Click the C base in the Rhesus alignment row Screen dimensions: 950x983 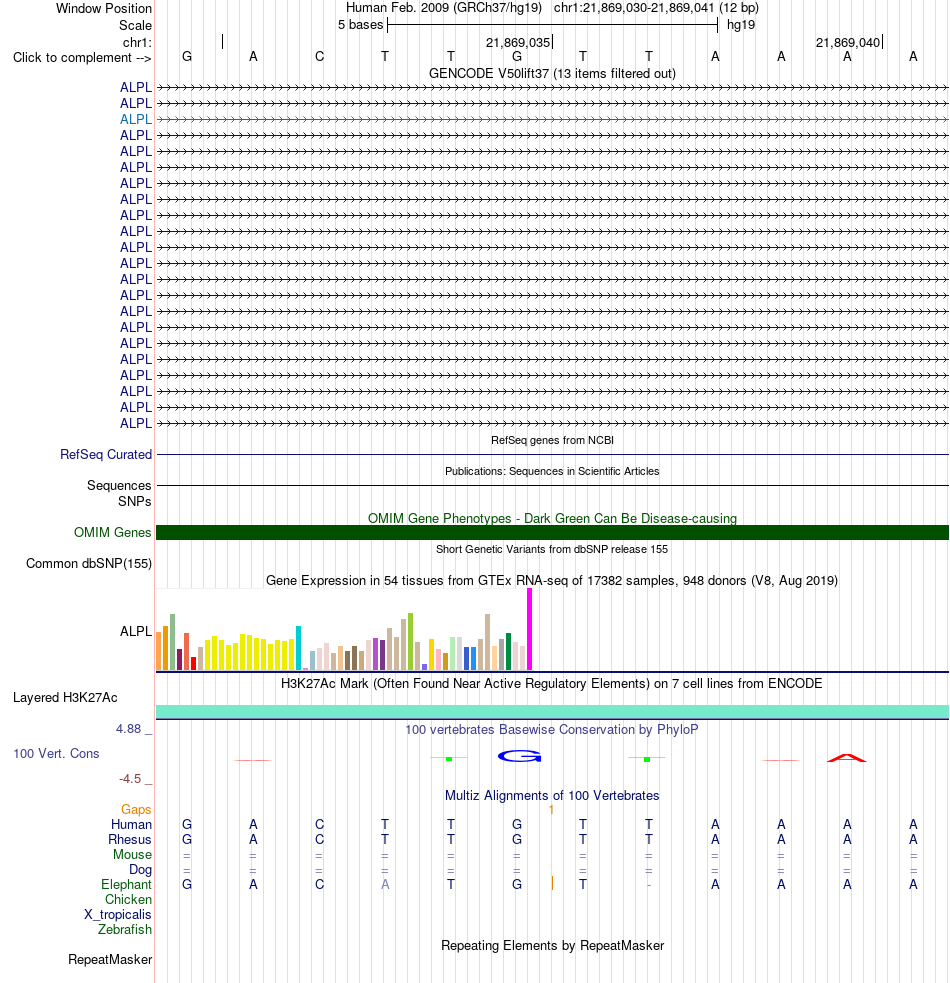pos(319,839)
